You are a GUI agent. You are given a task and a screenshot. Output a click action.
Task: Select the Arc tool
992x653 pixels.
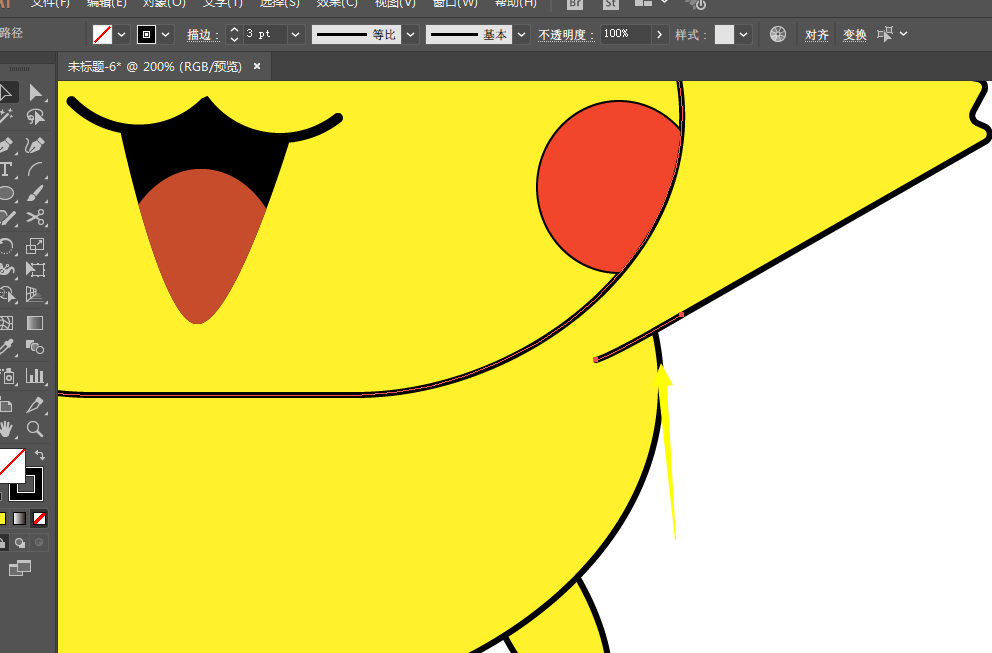tap(35, 170)
